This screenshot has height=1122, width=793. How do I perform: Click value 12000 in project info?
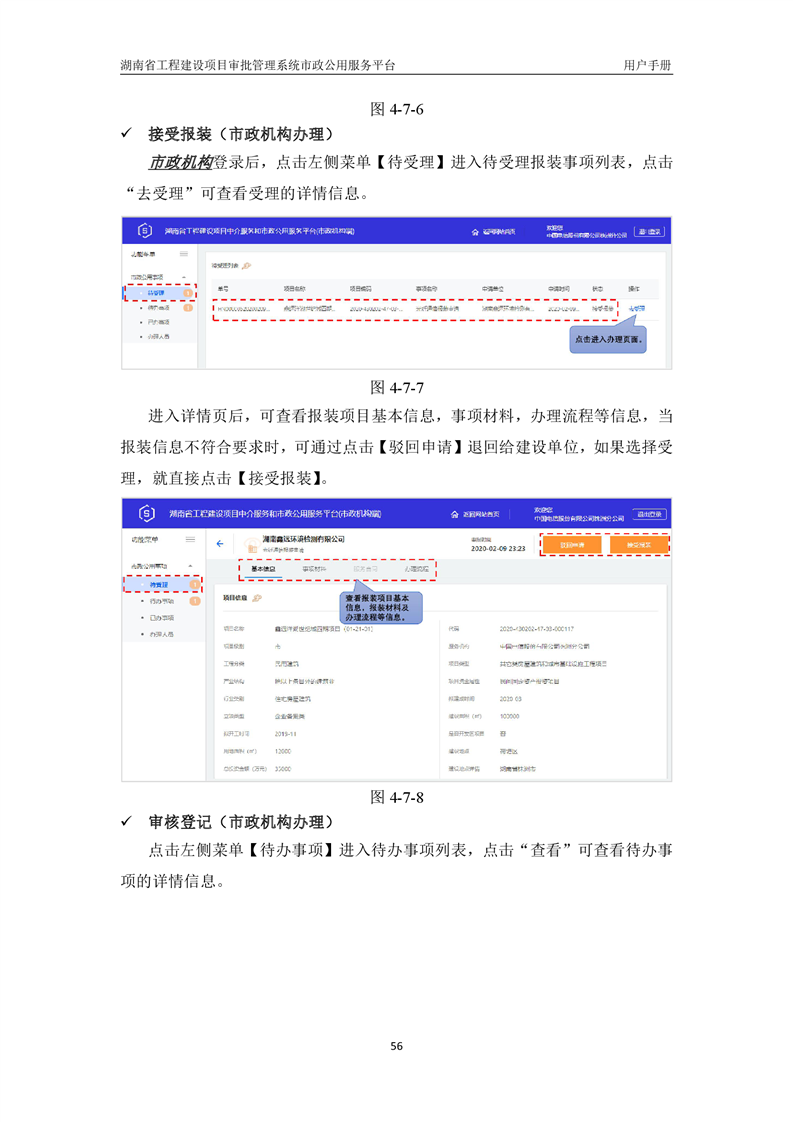click(x=283, y=751)
